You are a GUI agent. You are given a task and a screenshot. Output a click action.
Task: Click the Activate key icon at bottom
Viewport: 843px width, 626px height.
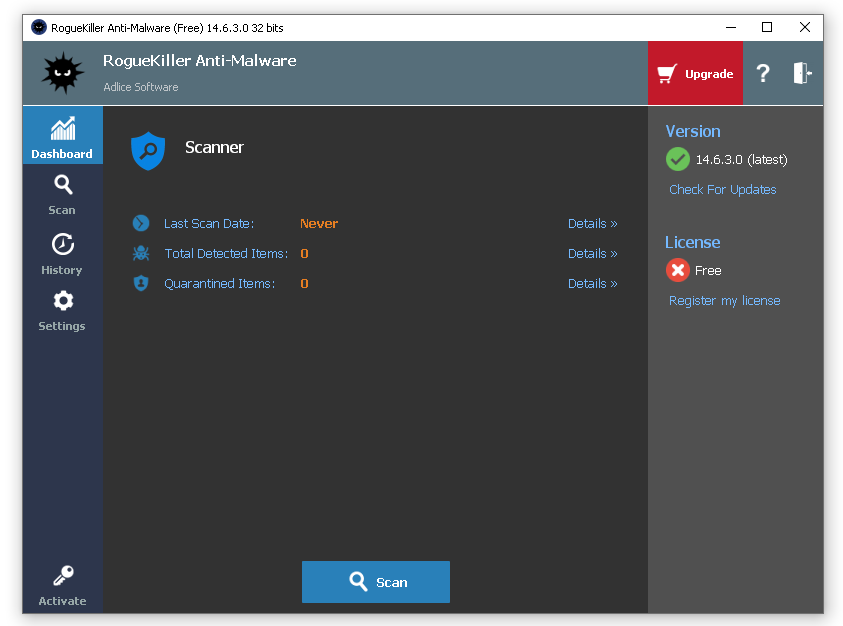point(62,575)
